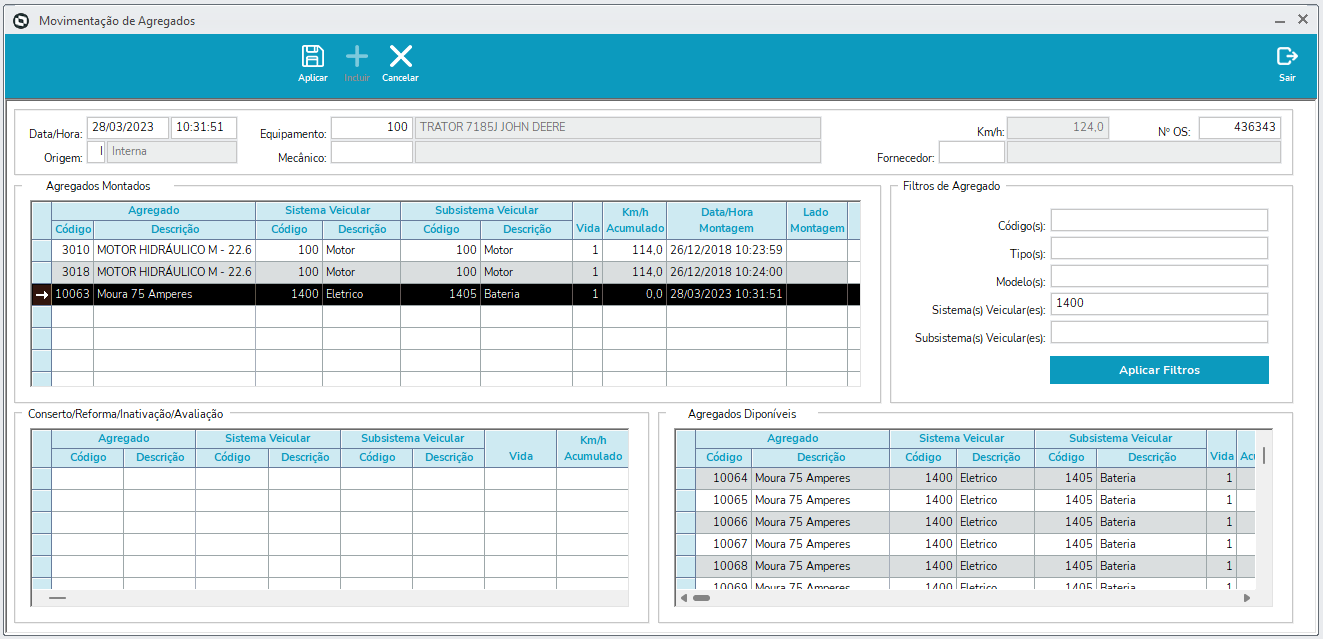Click the Cancelar X icon
The width and height of the screenshot is (1323, 639).
[400, 57]
